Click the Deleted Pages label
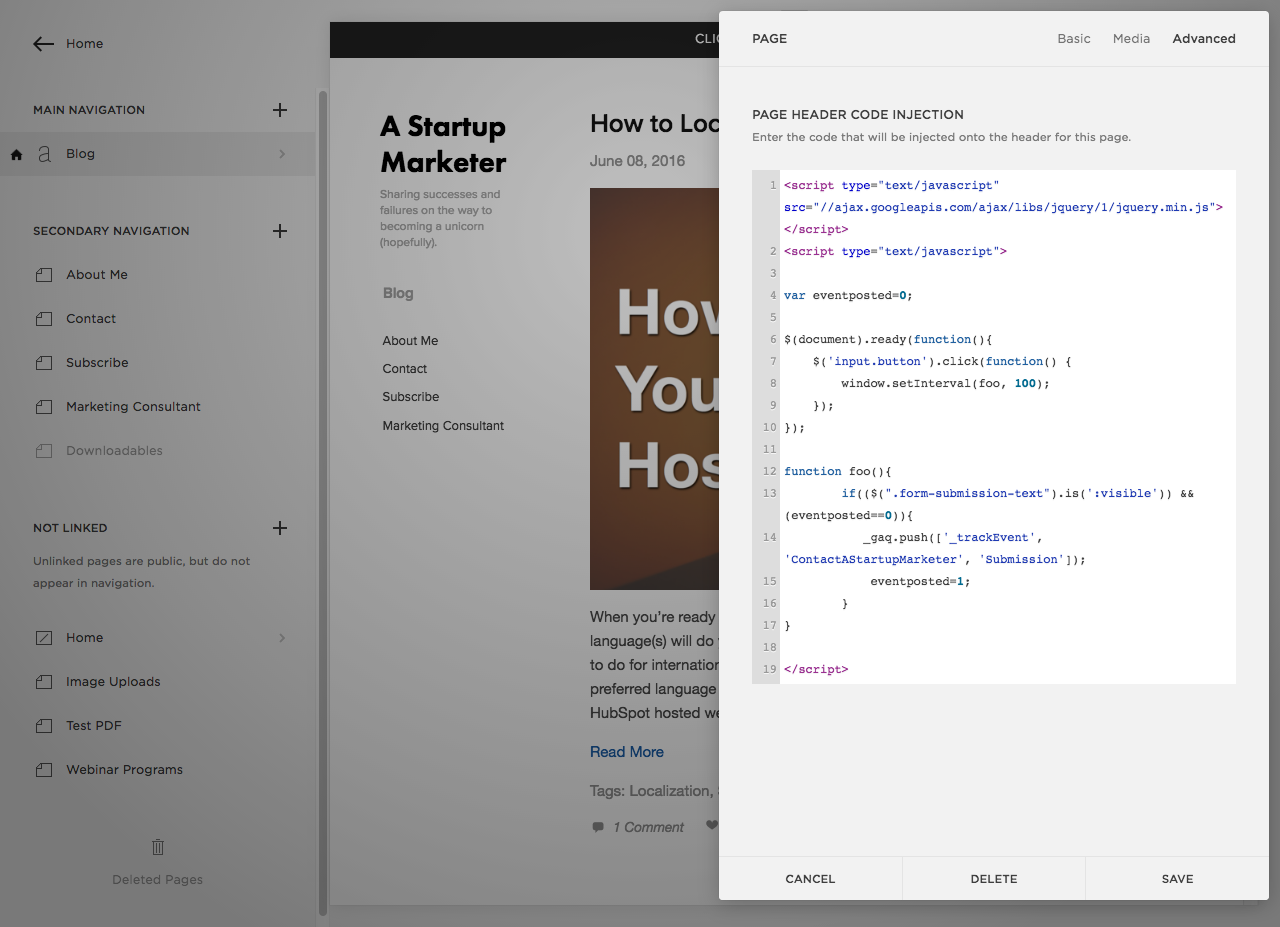 pyautogui.click(x=157, y=880)
